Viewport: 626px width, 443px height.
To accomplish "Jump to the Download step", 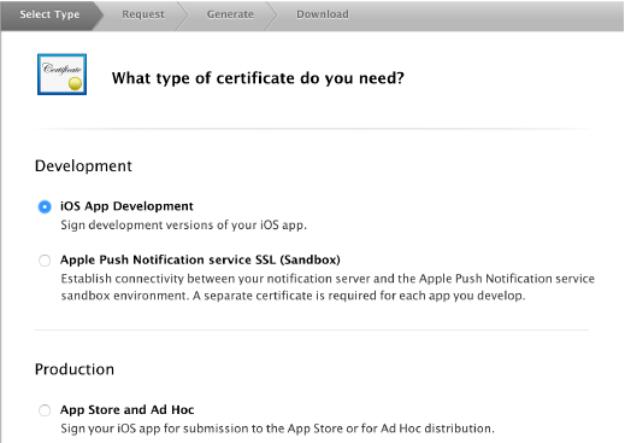I will coord(322,15).
